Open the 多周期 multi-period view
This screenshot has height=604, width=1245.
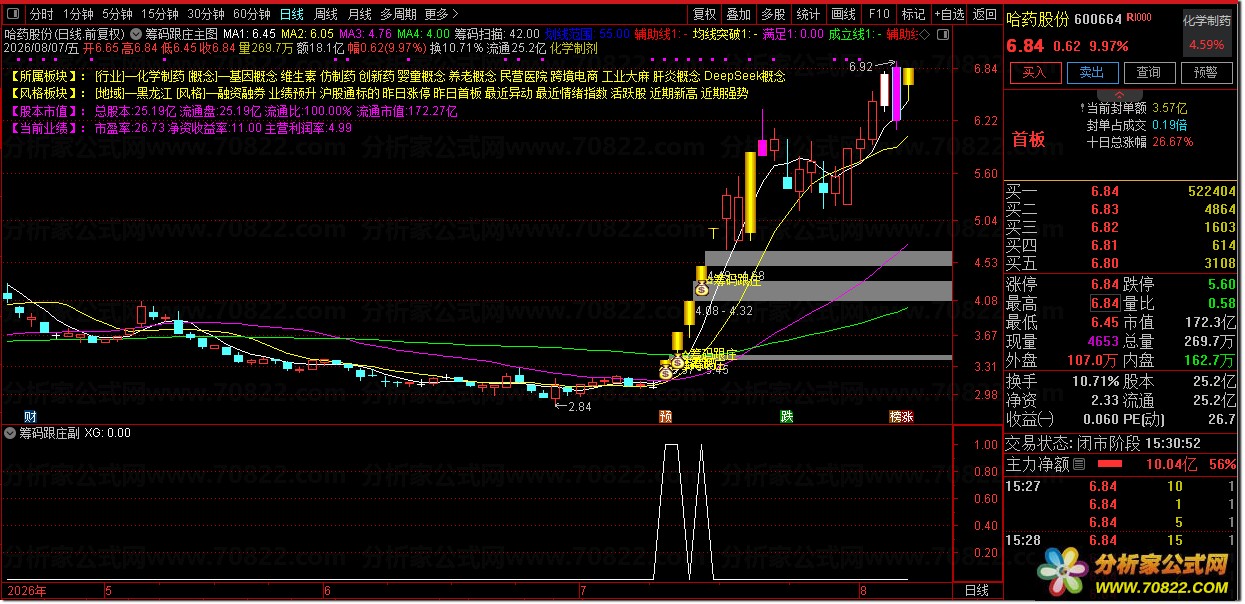tap(398, 15)
